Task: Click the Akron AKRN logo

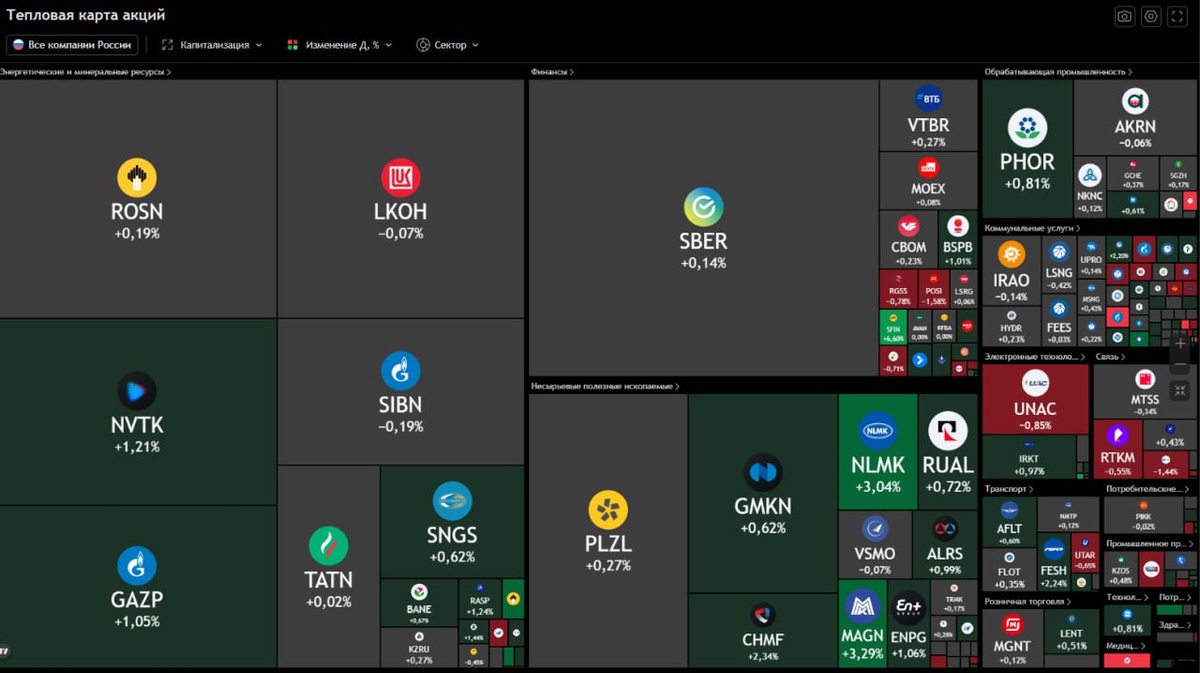Action: (x=1135, y=101)
